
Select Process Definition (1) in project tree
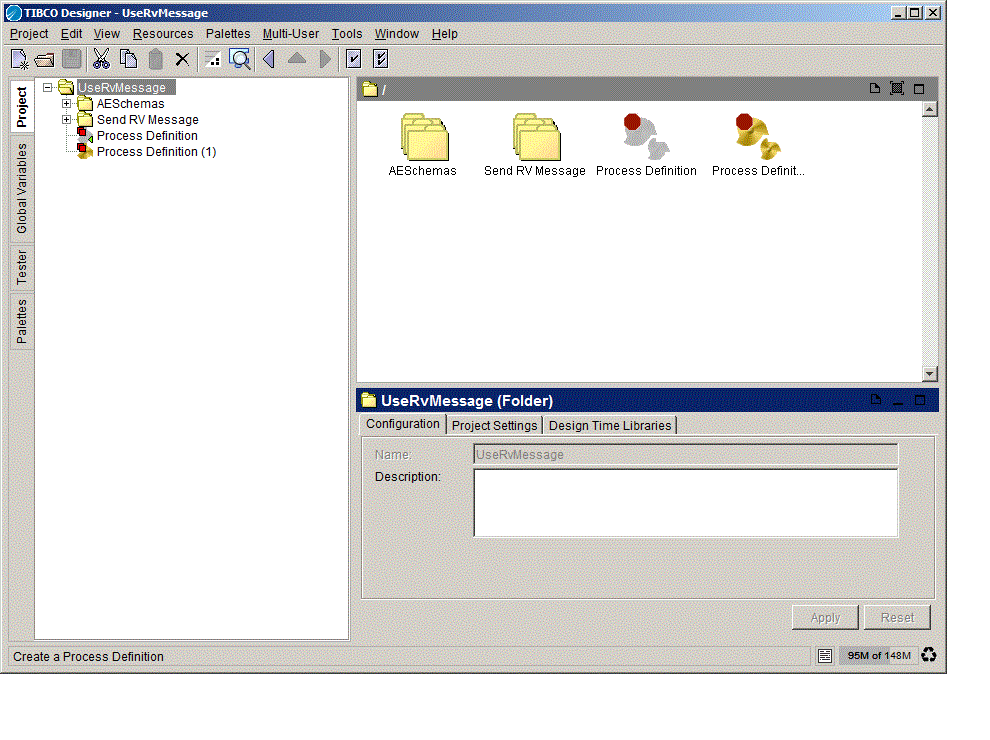pos(157,152)
